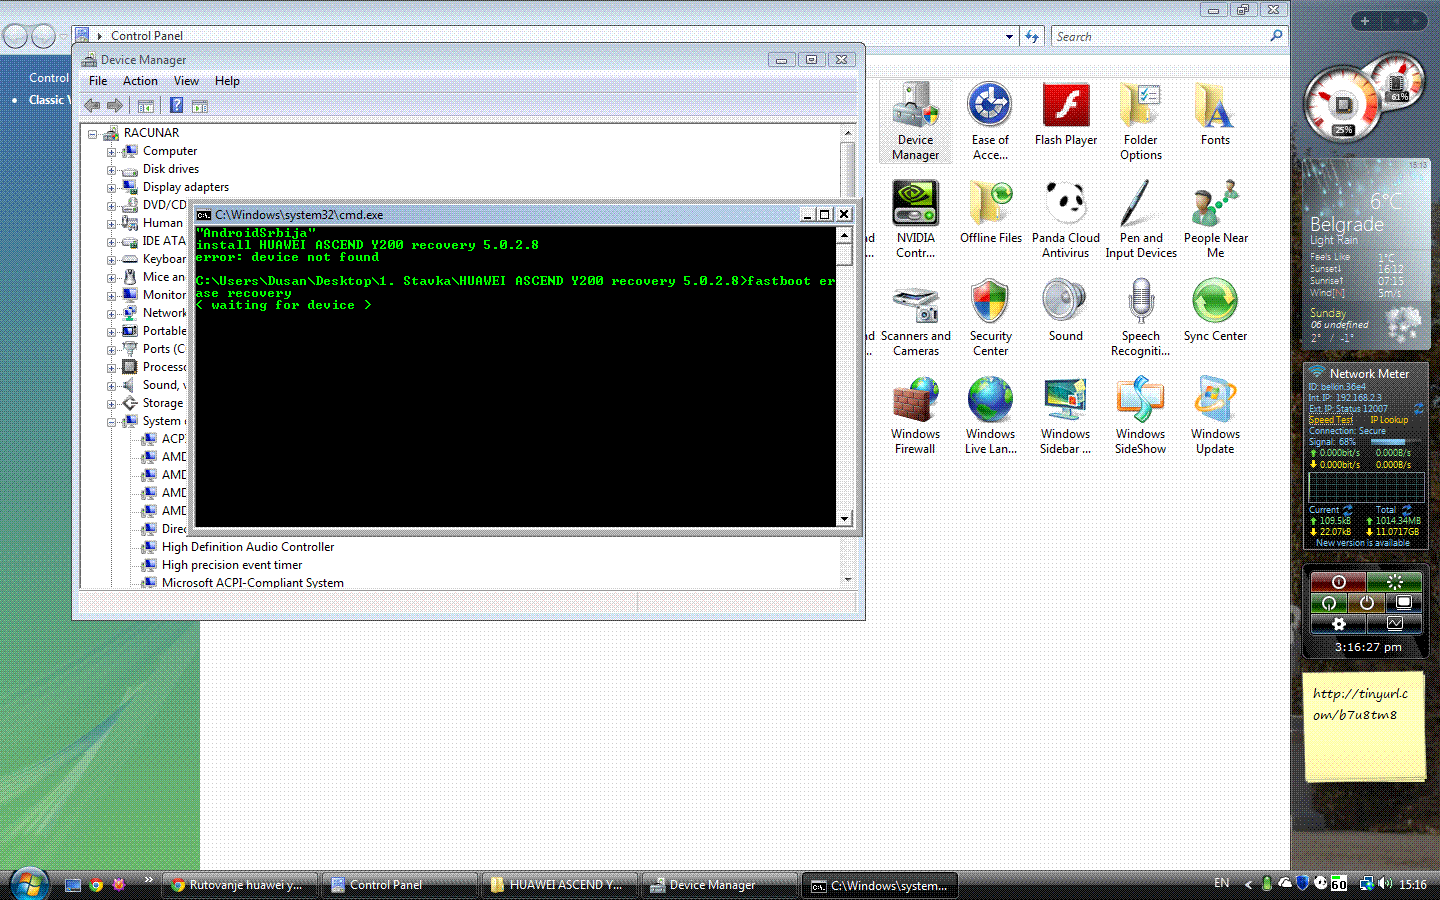Launch NVIDIA Control Panel icon
The image size is (1440, 900).
[x=915, y=219]
